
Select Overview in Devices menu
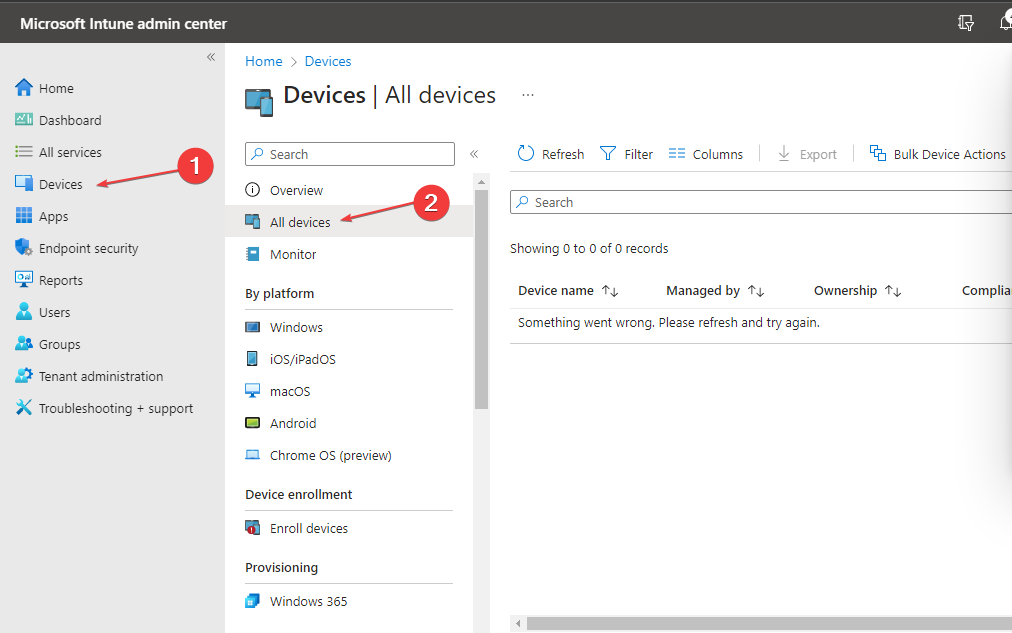pos(296,190)
